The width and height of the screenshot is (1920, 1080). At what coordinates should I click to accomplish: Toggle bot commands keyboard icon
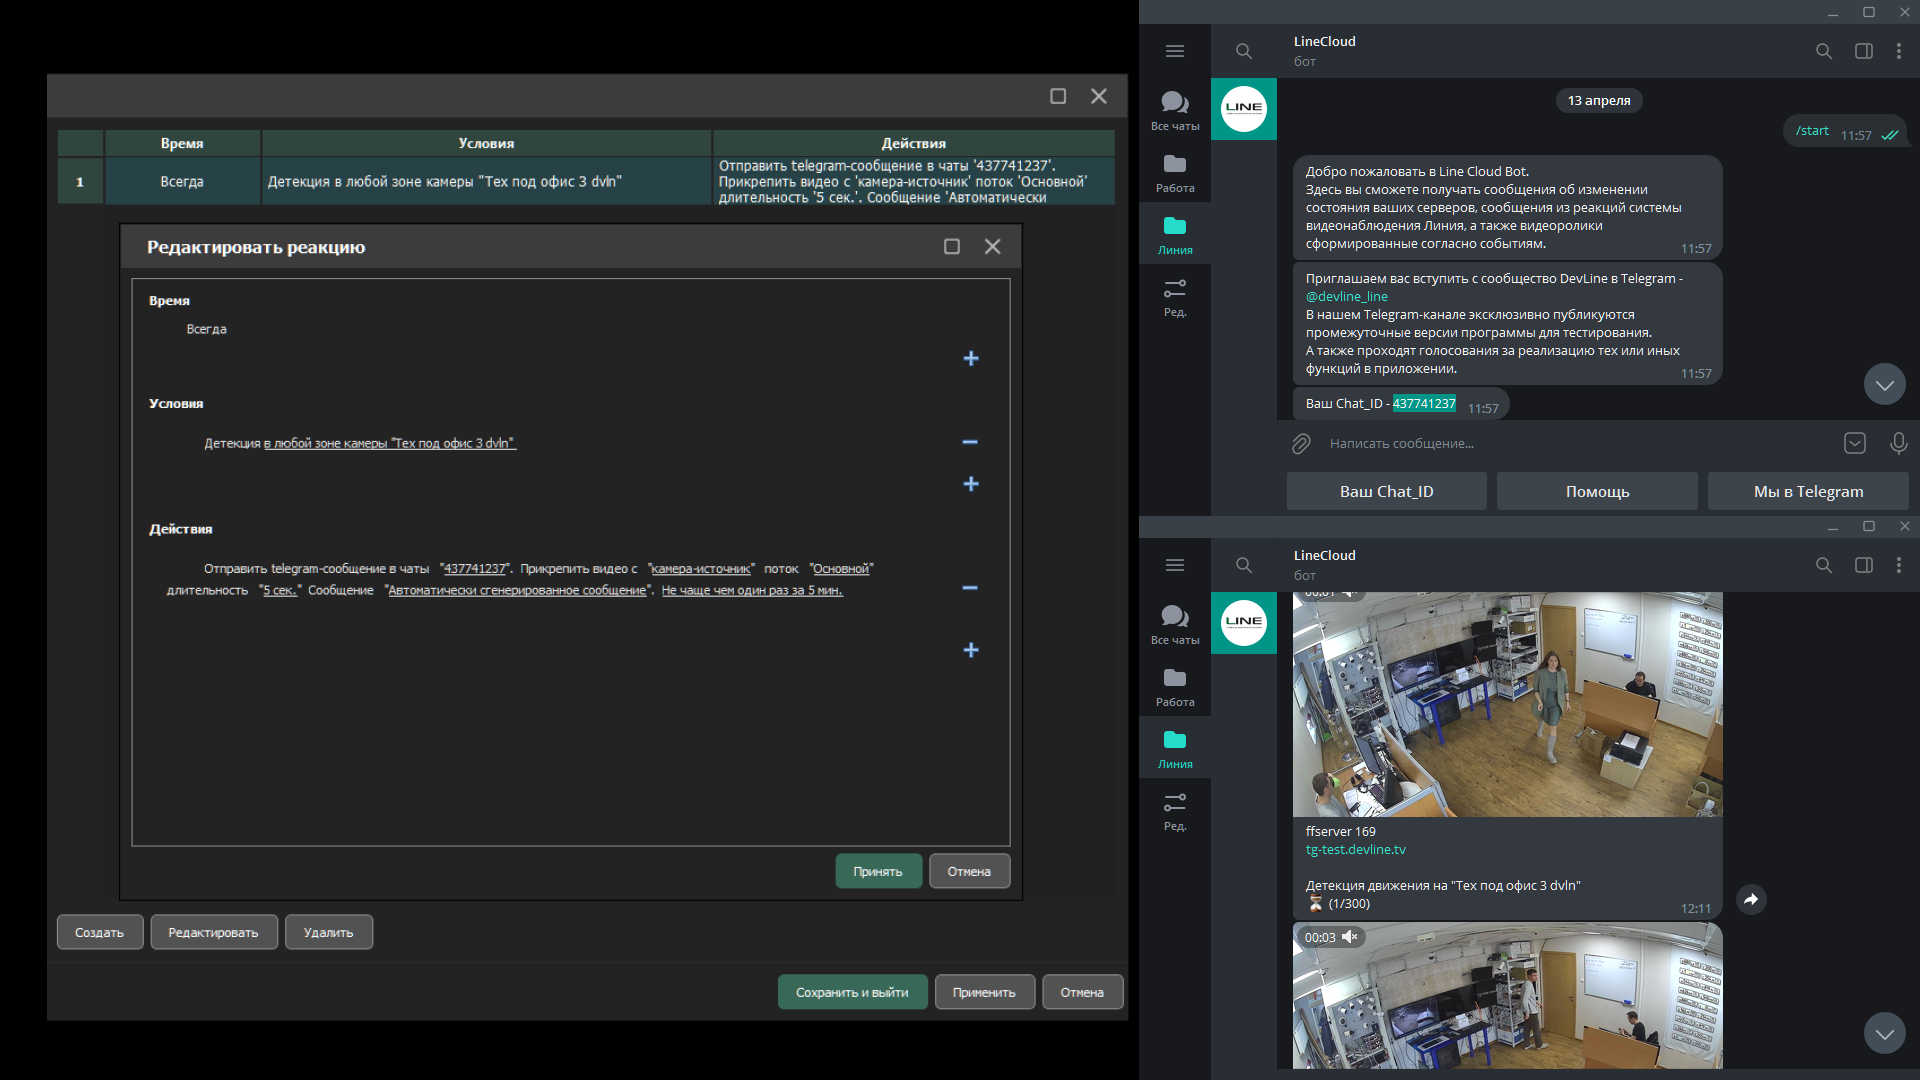click(x=1855, y=443)
